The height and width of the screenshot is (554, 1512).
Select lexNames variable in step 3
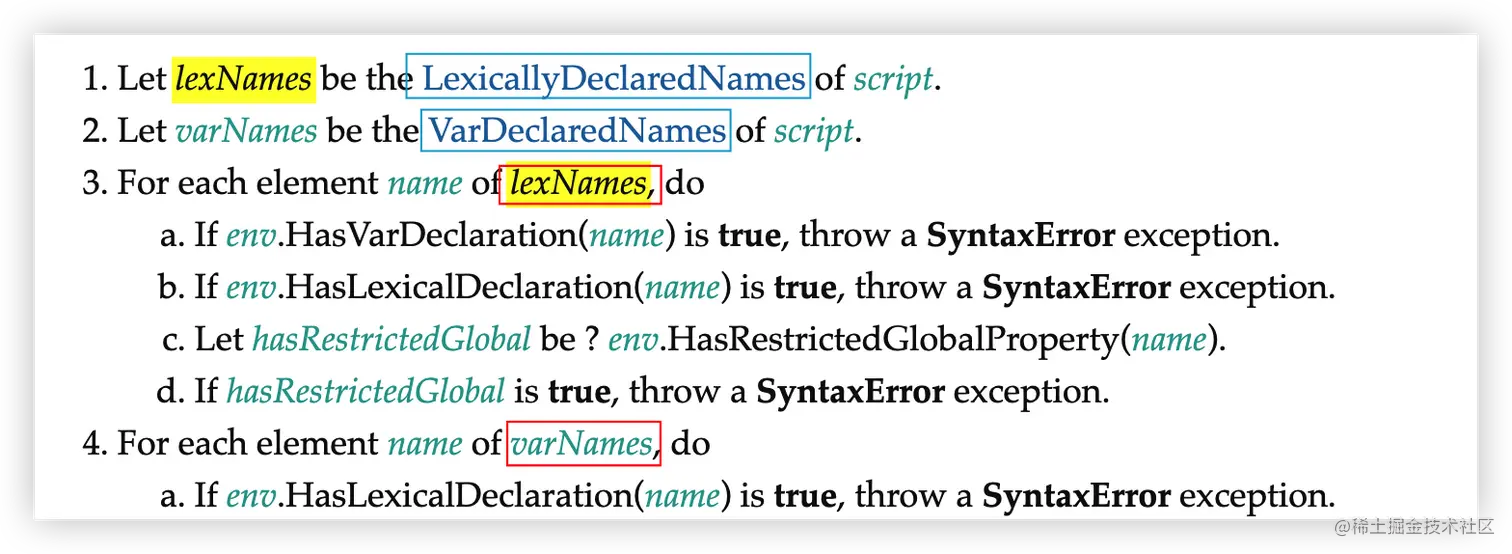click(x=580, y=183)
